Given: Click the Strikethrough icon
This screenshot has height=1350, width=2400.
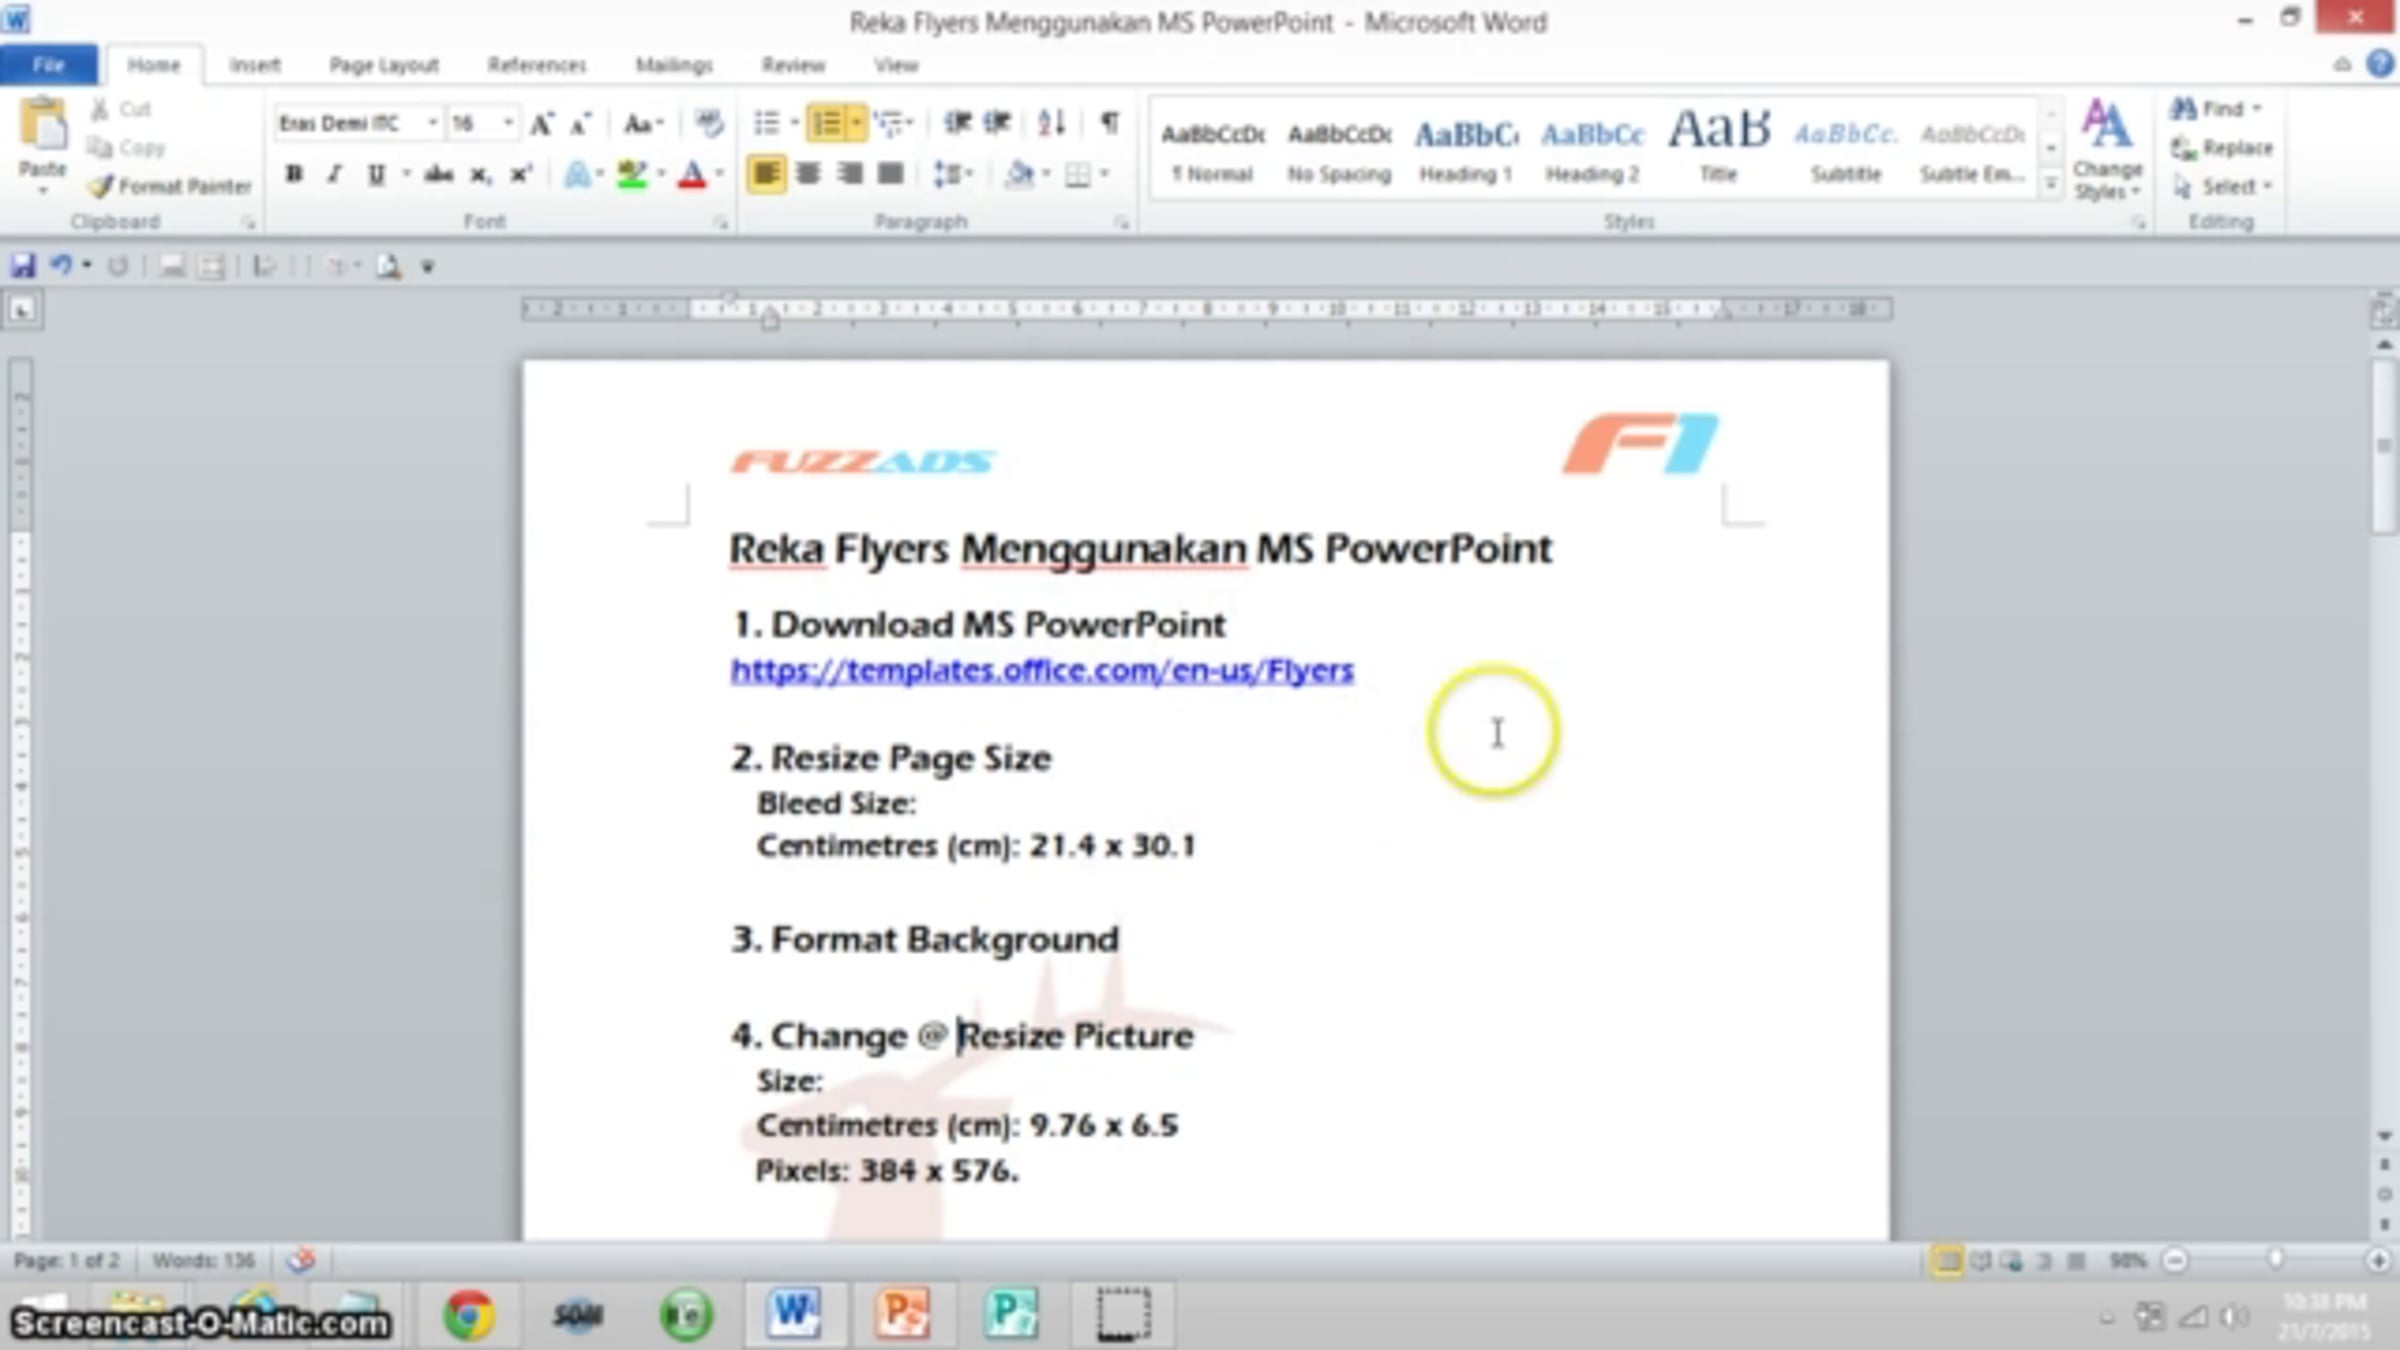Looking at the screenshot, I should click(438, 175).
